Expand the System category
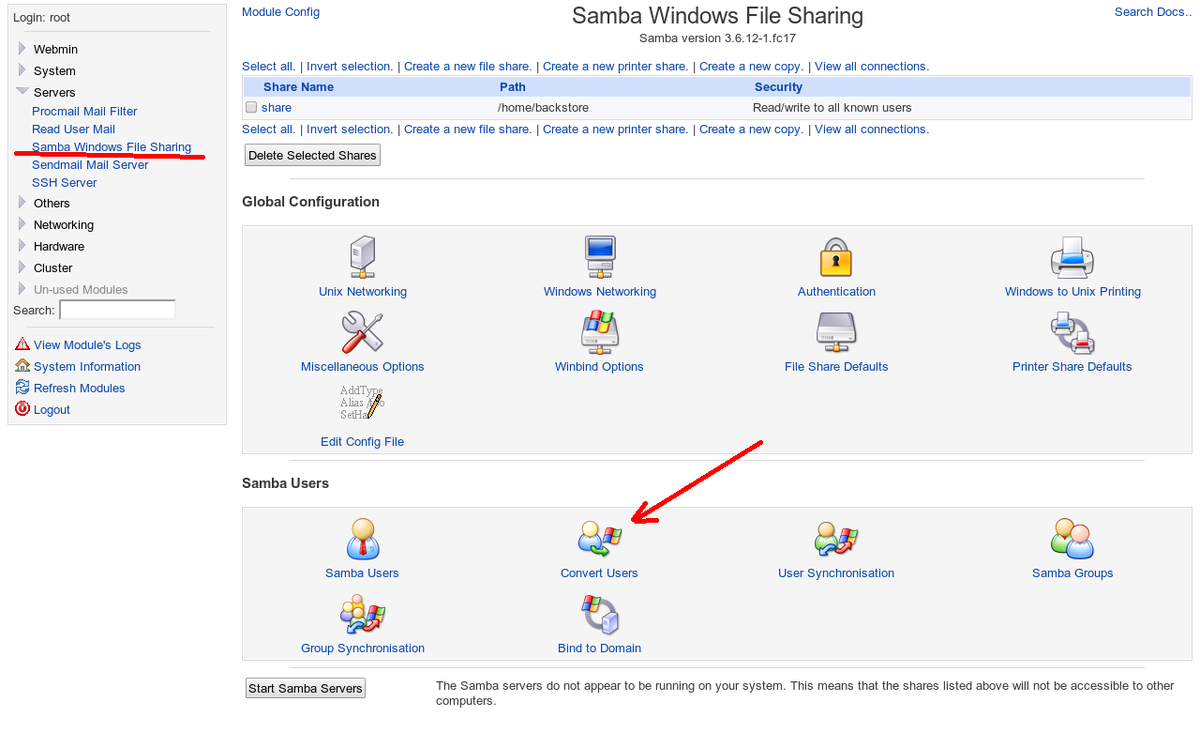The width and height of the screenshot is (1200, 748). [23, 70]
